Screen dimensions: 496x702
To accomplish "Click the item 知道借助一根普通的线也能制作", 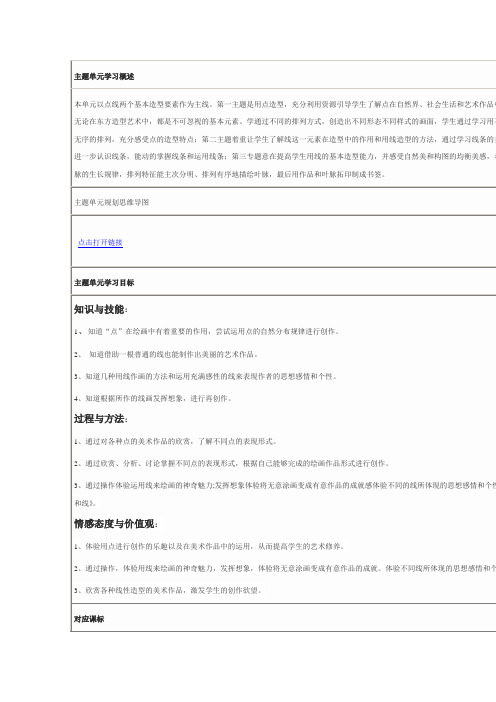I will [166, 354].
